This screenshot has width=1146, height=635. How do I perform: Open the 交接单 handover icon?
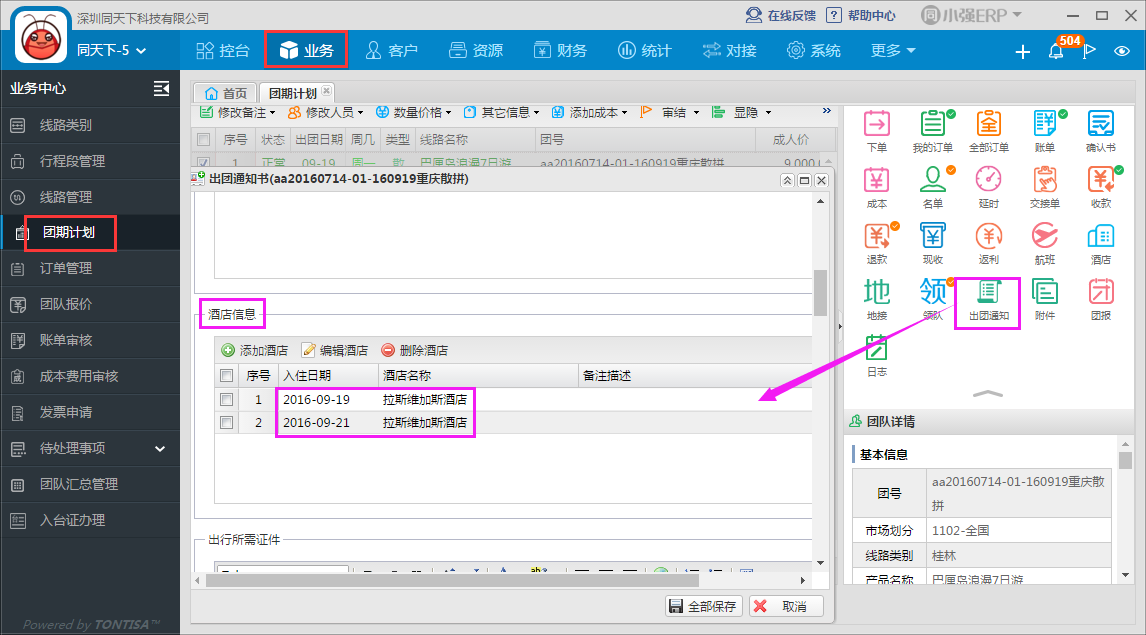[x=1045, y=188]
